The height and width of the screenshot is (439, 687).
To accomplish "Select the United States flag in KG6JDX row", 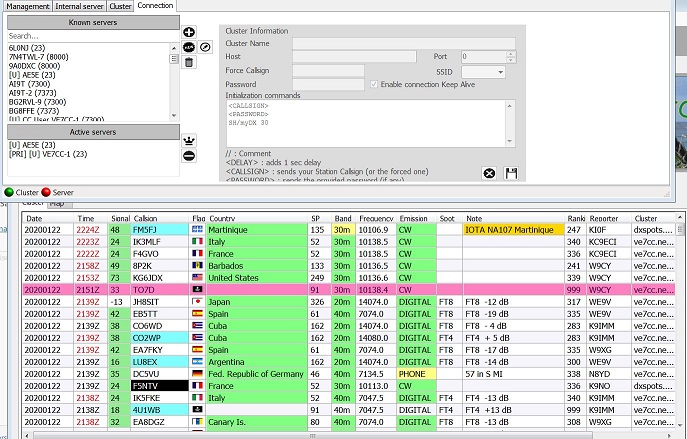I will tap(197, 277).
